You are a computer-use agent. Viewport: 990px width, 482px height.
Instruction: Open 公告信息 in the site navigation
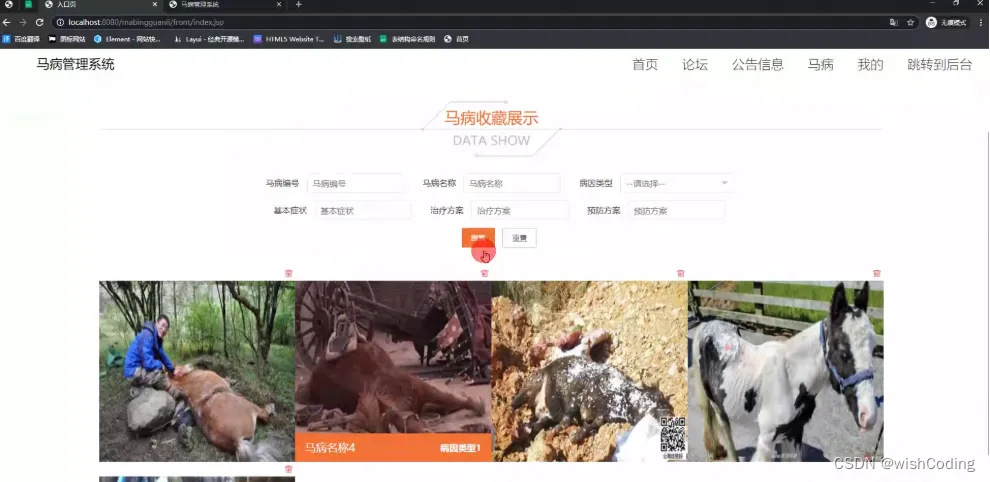[x=758, y=64]
